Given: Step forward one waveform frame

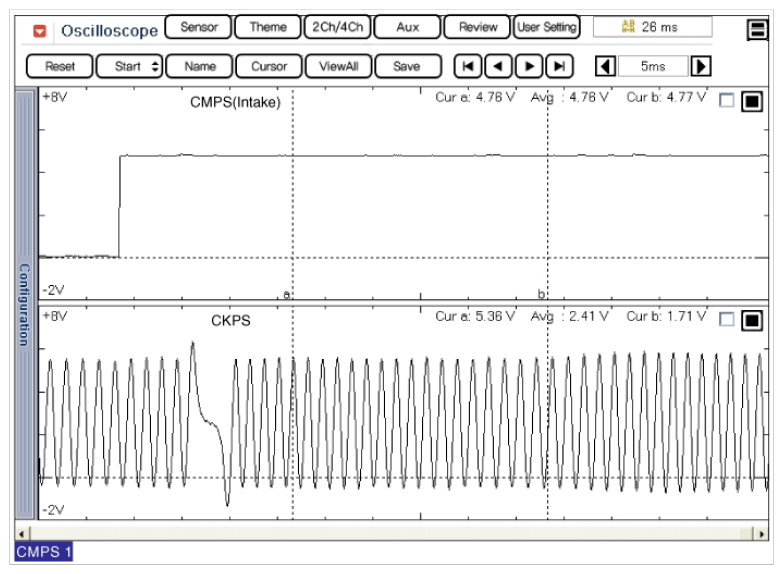Looking at the screenshot, I should coord(529,67).
